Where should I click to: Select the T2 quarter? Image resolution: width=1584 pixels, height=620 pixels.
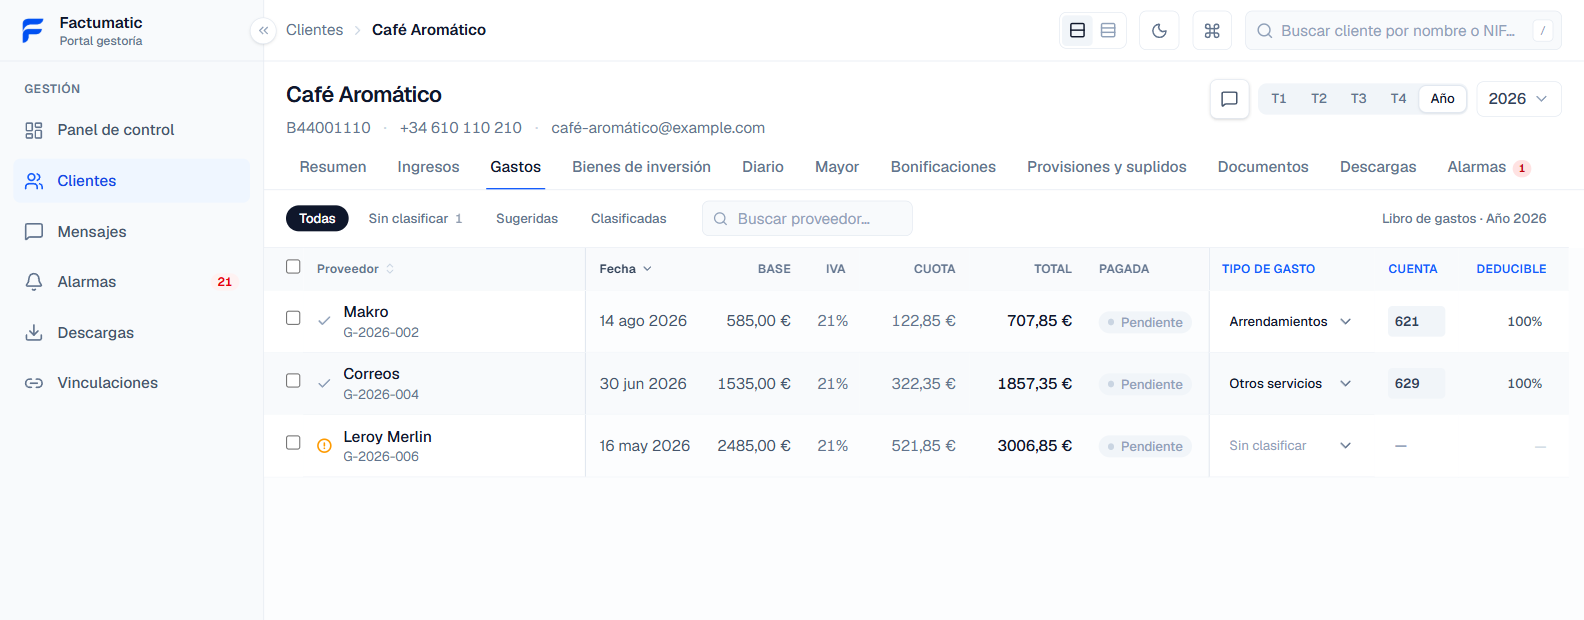coord(1319,99)
